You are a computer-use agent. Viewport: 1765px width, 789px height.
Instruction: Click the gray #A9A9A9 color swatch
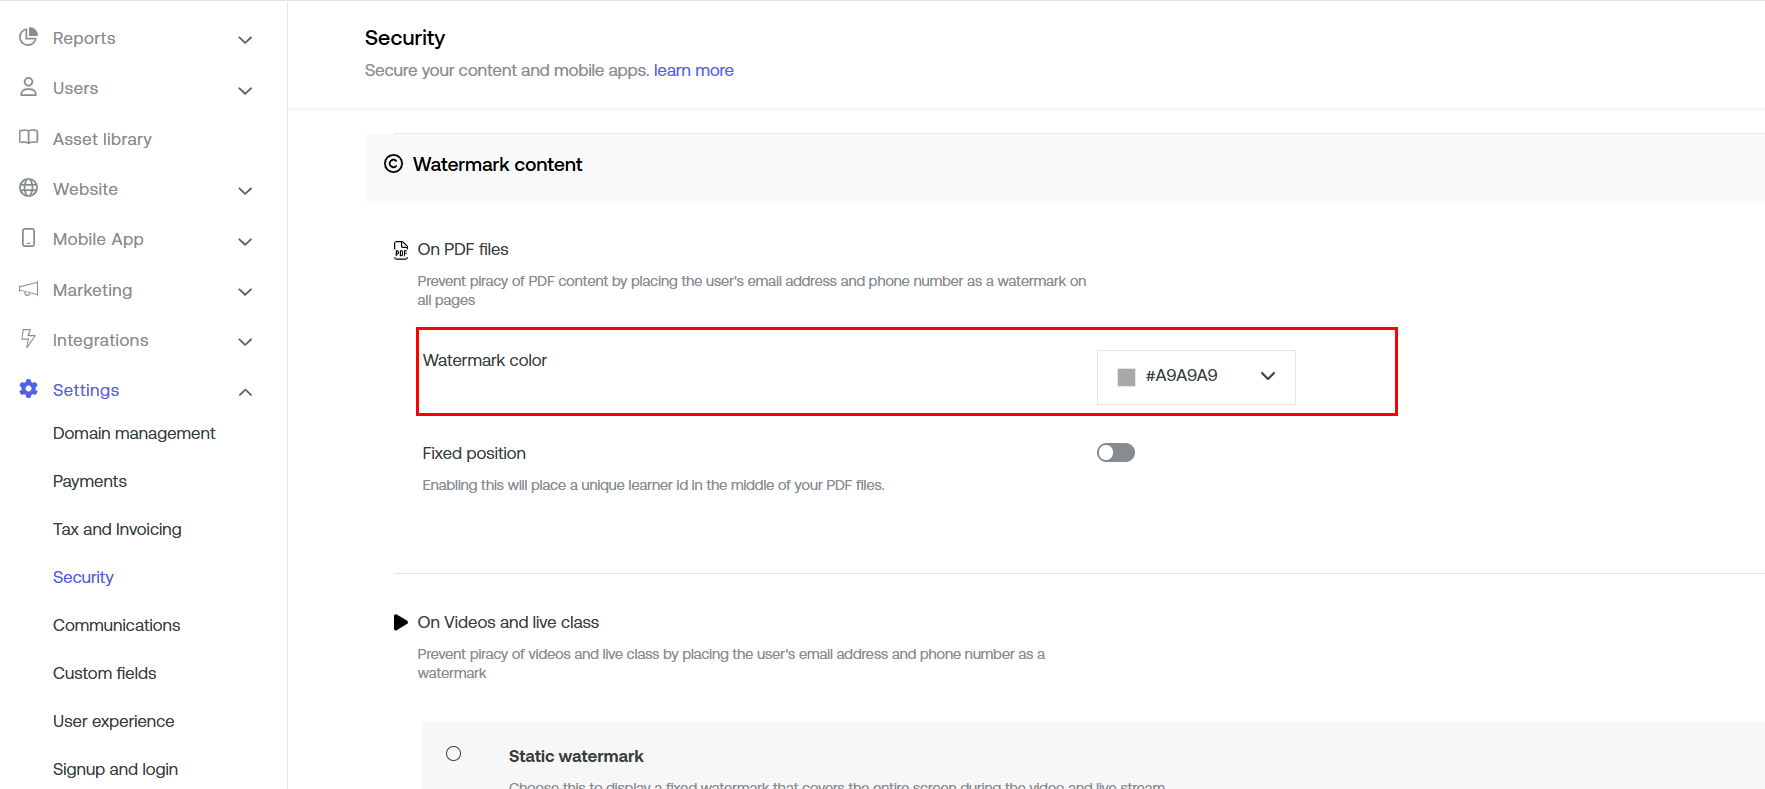tap(1126, 377)
